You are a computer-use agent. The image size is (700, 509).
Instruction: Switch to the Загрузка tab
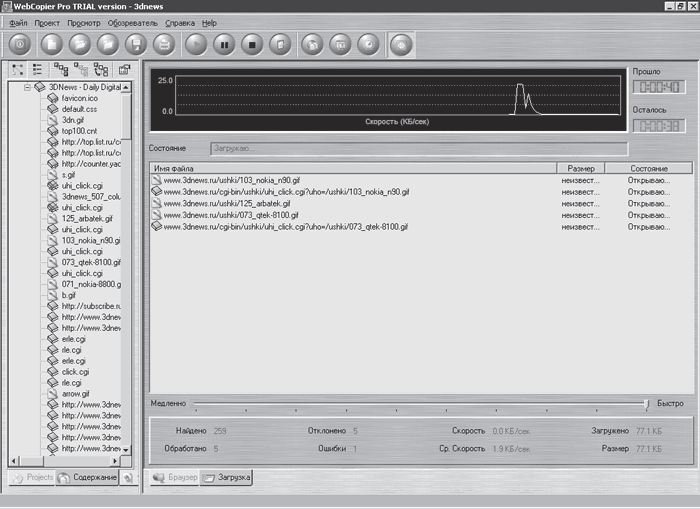click(x=226, y=477)
